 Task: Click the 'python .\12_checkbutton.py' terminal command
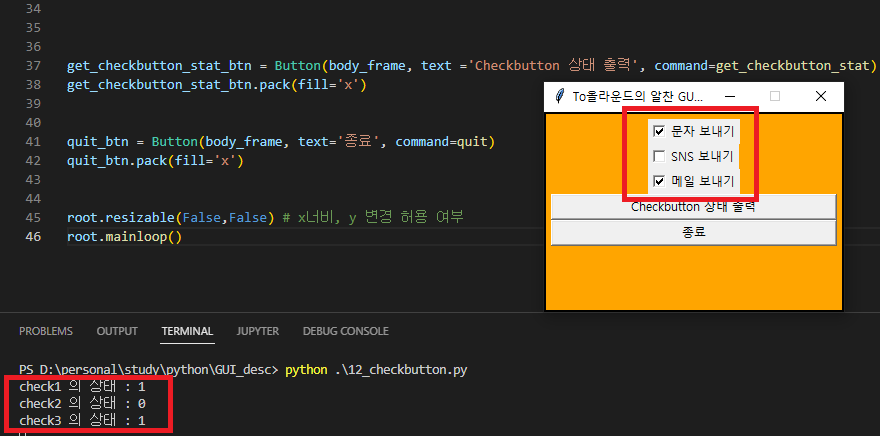pos(377,370)
